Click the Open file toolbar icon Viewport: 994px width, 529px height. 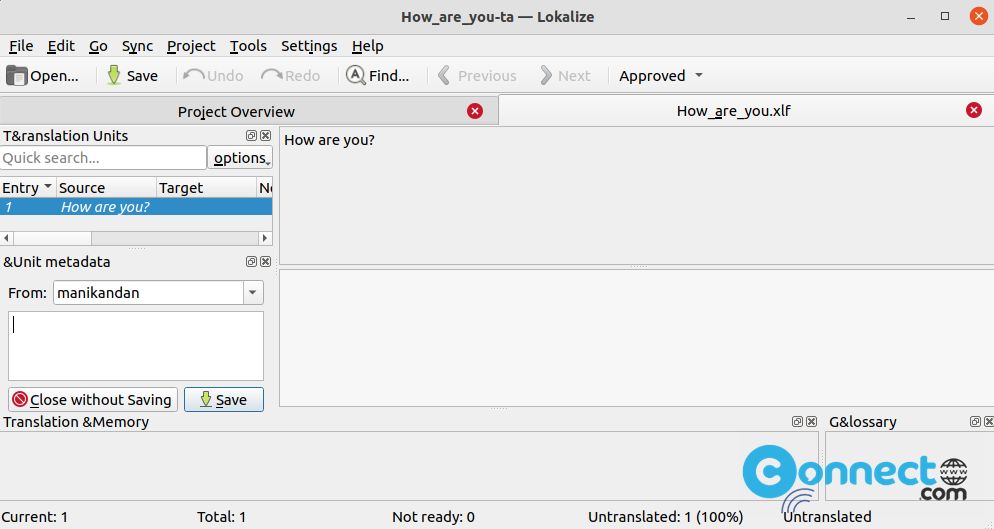point(16,75)
